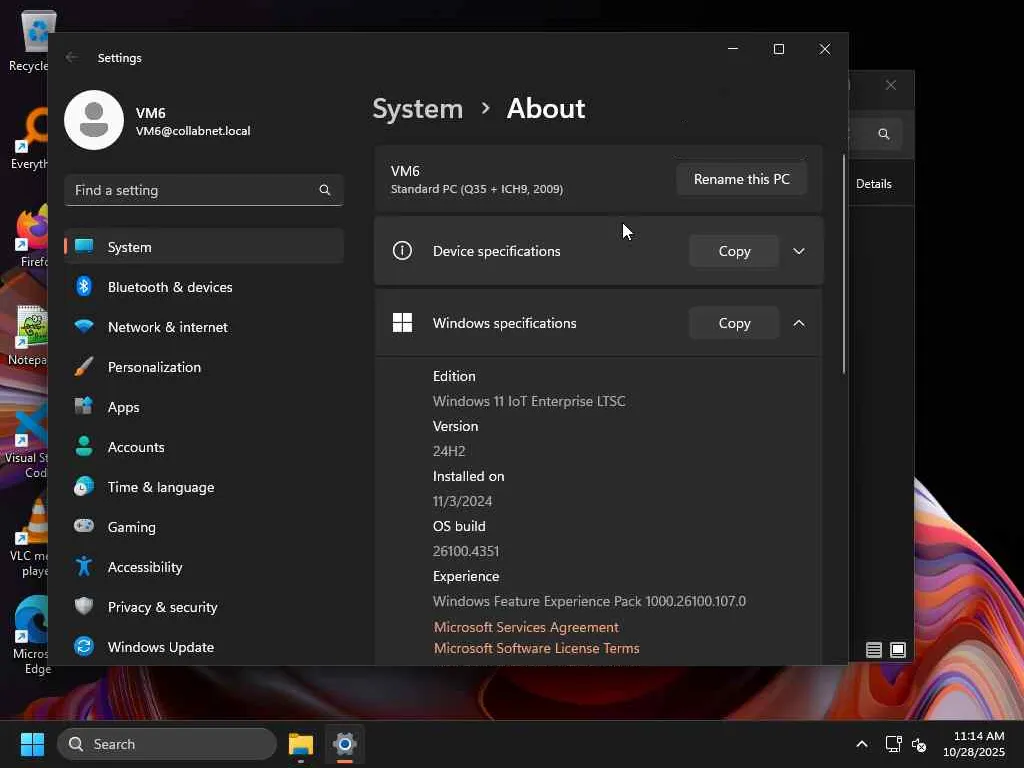Close the background window behind Settings
The height and width of the screenshot is (768, 1024).
point(891,85)
